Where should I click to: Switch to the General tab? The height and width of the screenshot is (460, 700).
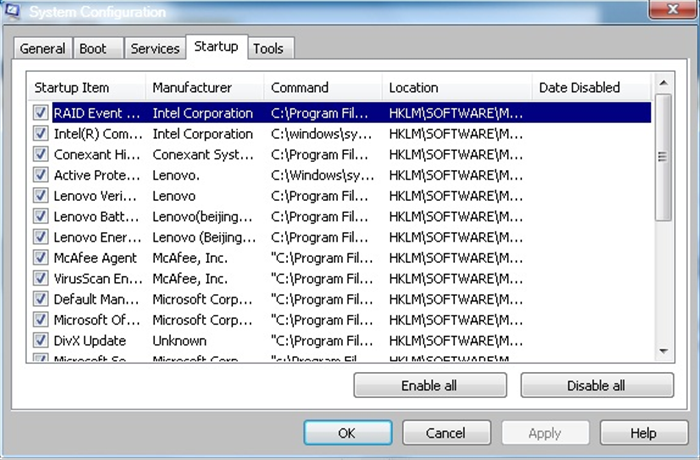[x=42, y=48]
